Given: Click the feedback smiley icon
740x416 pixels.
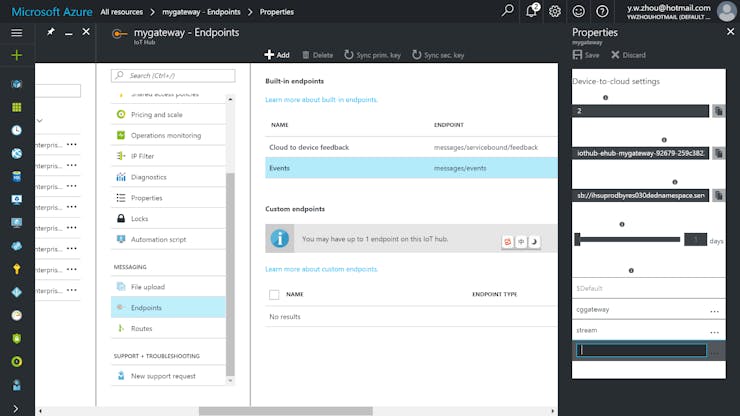Looking at the screenshot, I should 579,11.
